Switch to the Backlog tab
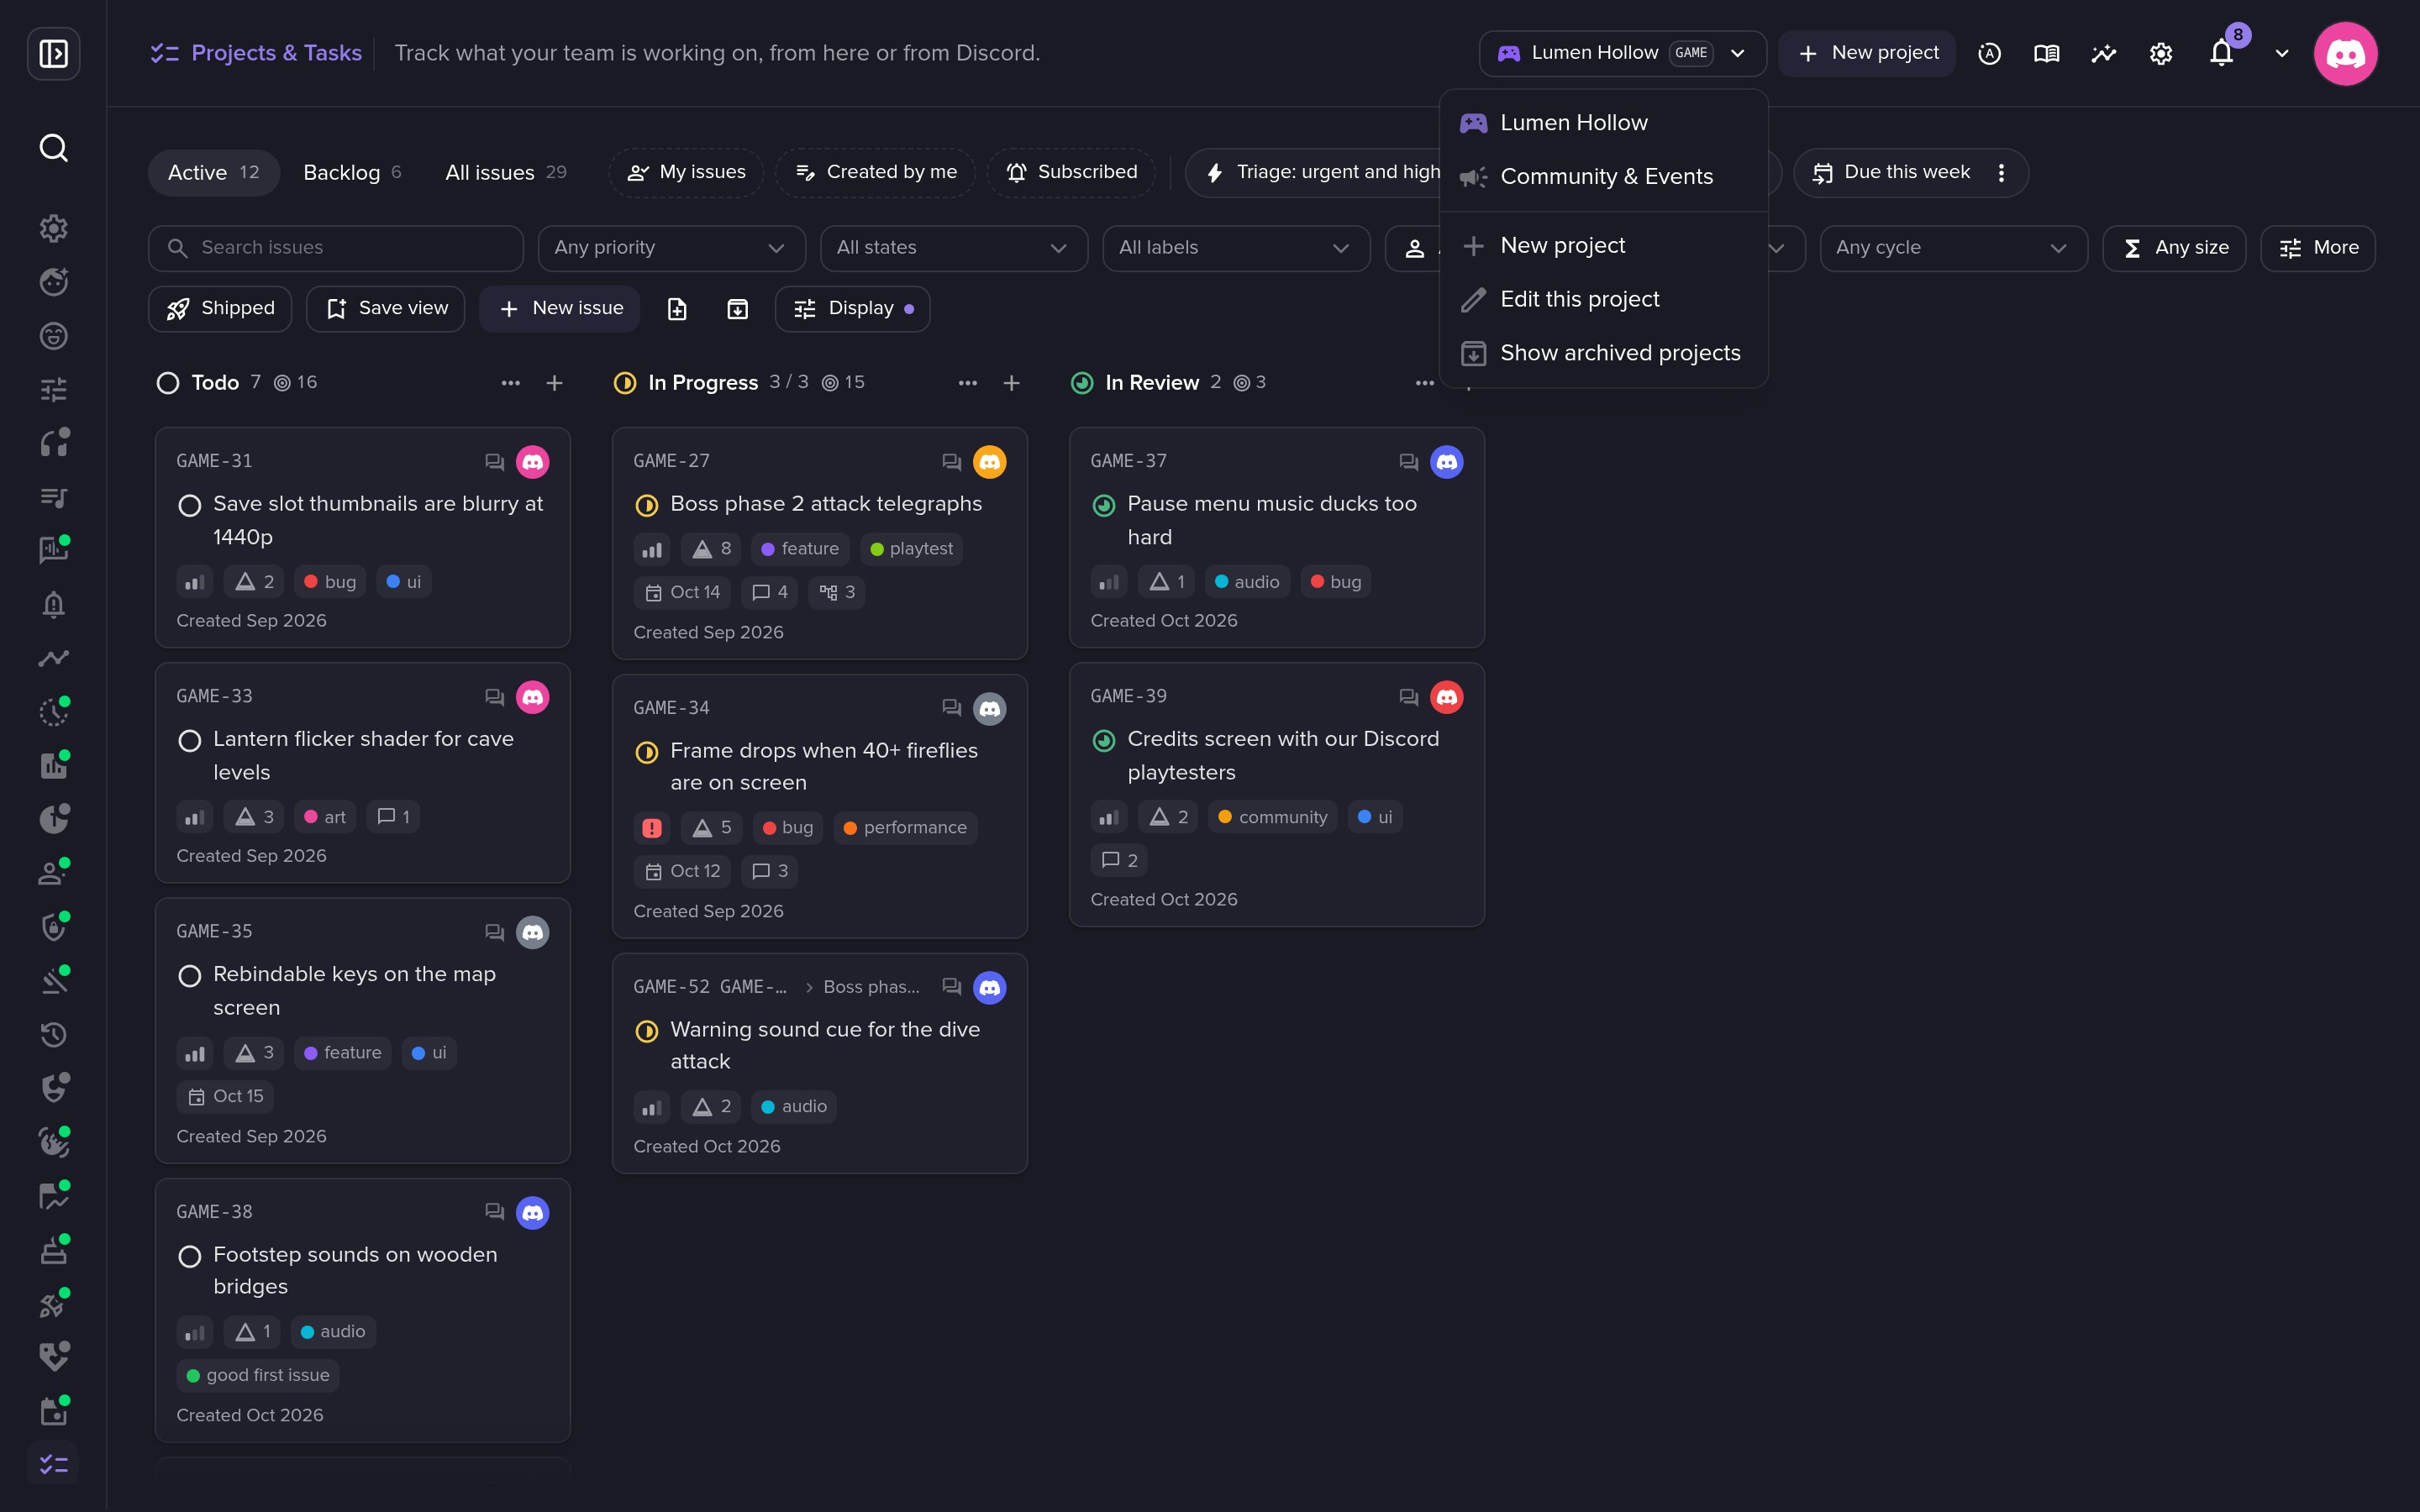 click(x=352, y=173)
